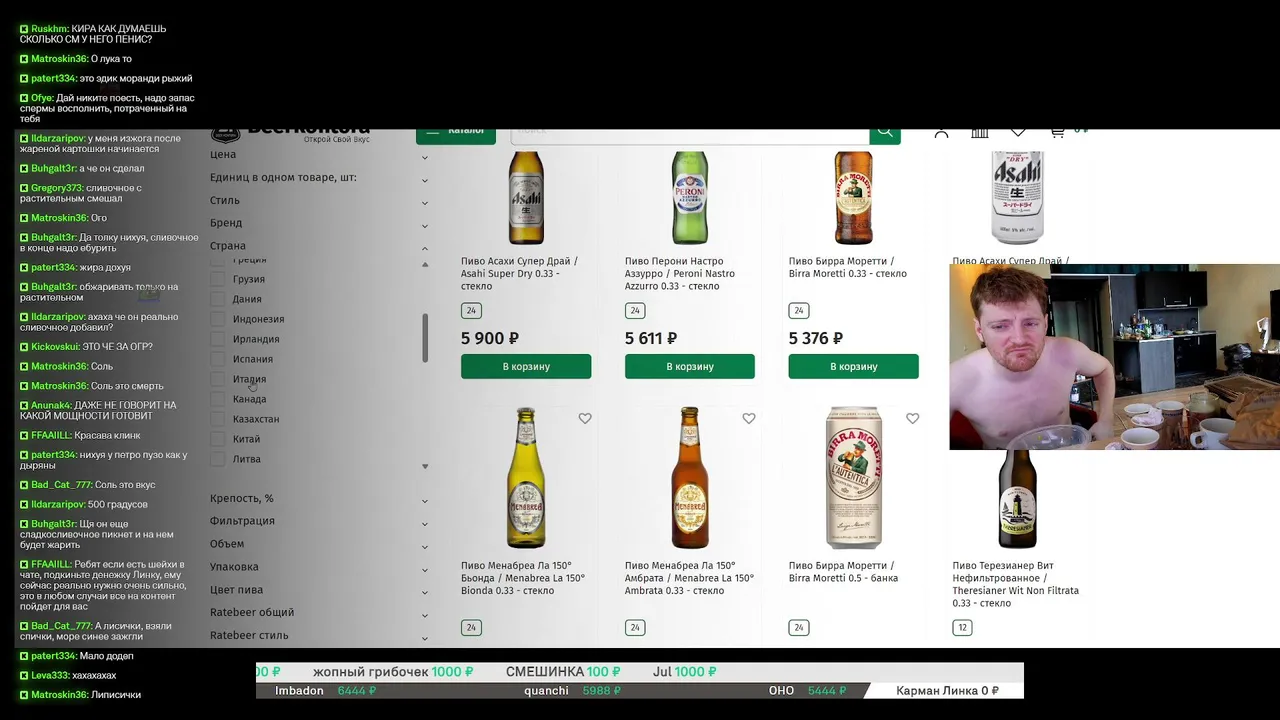Click the 5 611 ₽ Peroni price
The width and height of the screenshot is (1280, 720).
(x=651, y=339)
